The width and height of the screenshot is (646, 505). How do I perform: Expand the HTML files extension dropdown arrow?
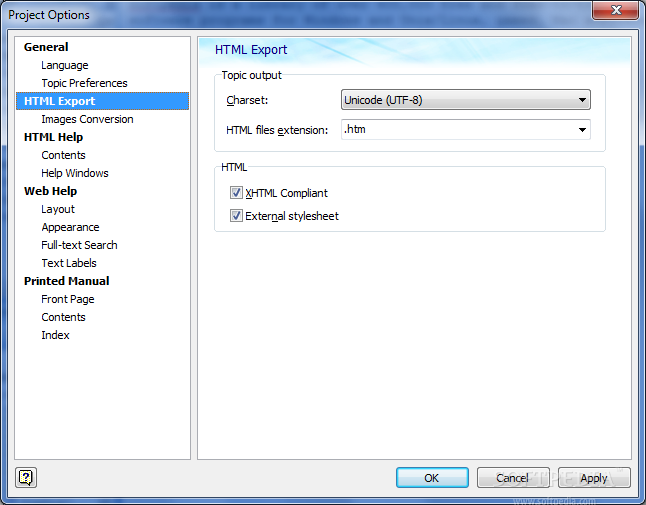(x=582, y=130)
